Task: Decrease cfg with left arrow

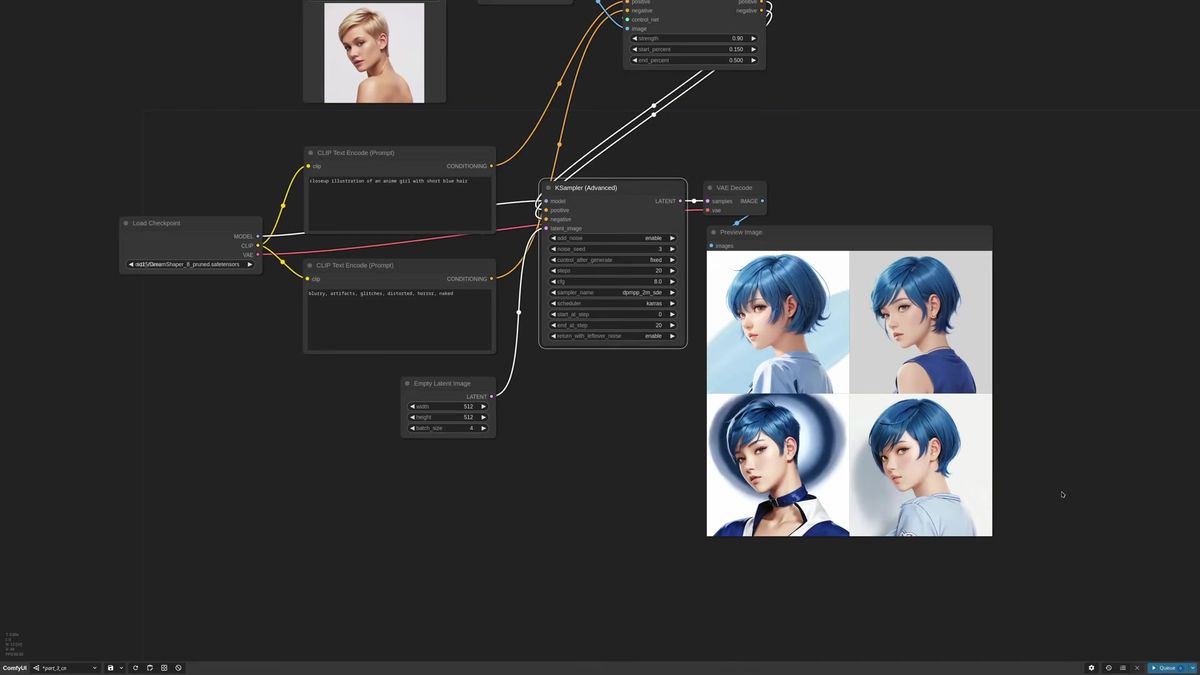Action: [x=554, y=282]
